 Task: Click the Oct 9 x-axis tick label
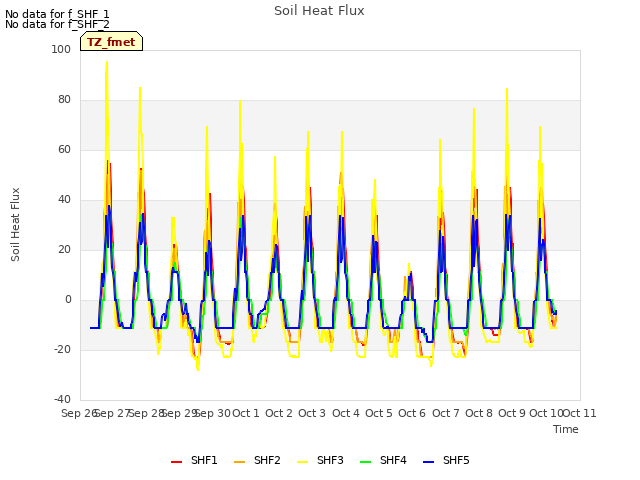[x=512, y=413]
